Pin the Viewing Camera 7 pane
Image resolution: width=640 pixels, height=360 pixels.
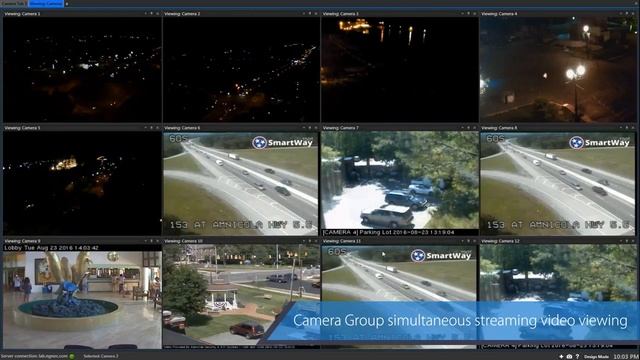[x=469, y=128]
